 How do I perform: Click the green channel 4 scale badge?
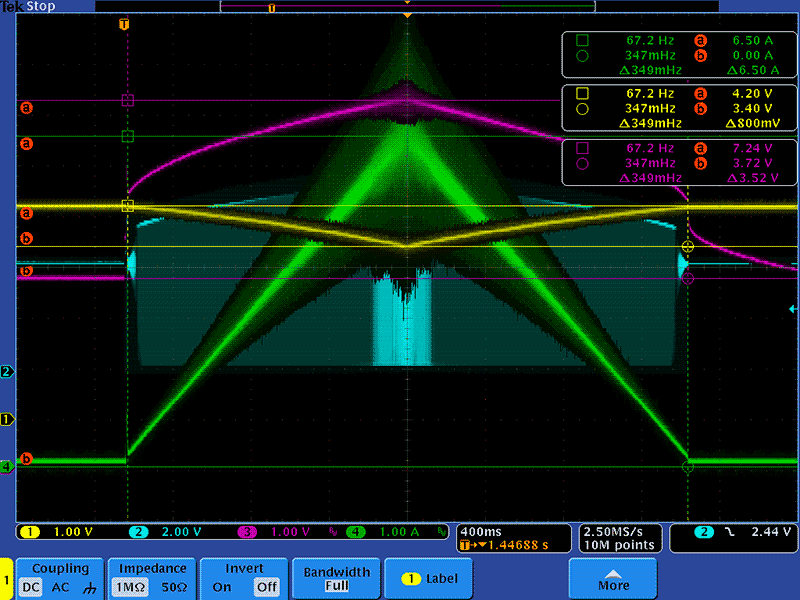click(x=356, y=532)
